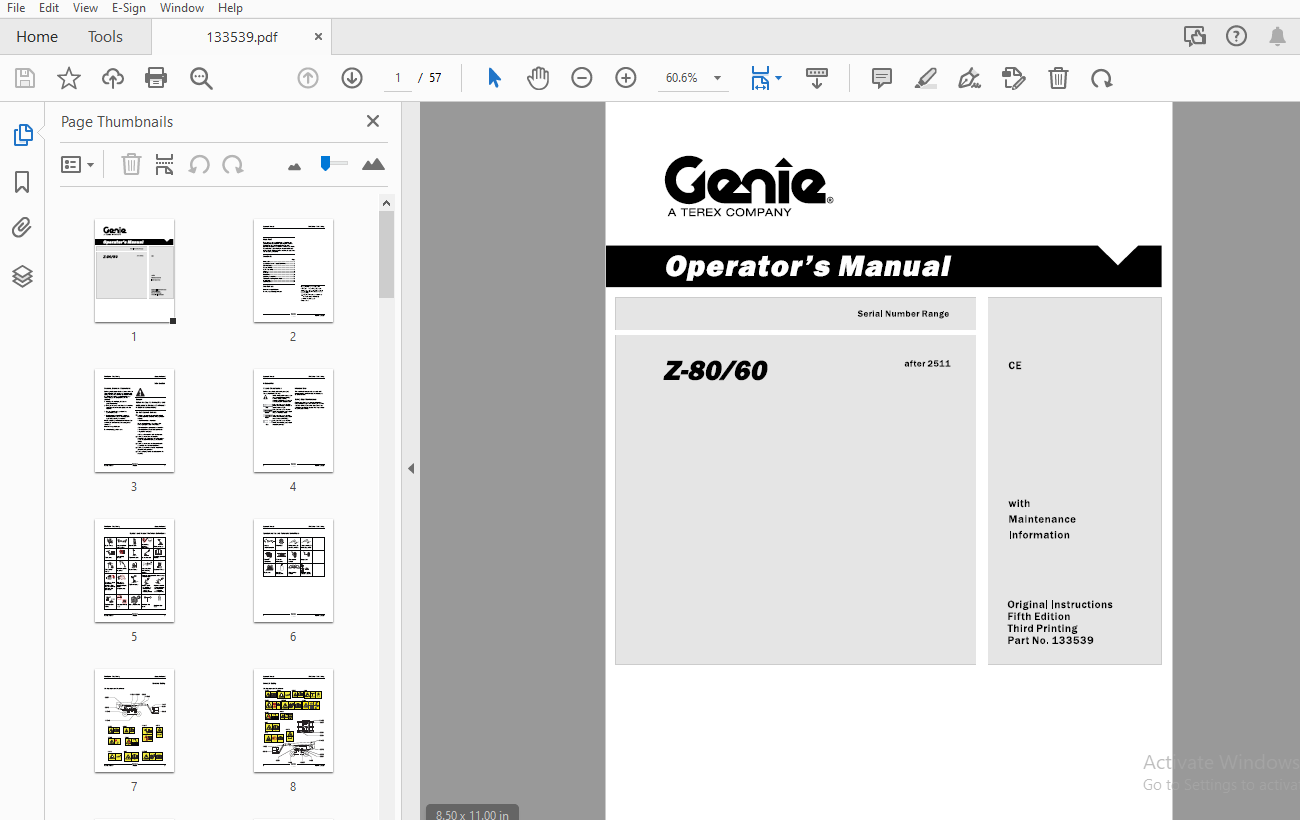Open the Attachments paperclip panel
This screenshot has height=820, width=1300.
pos(22,228)
